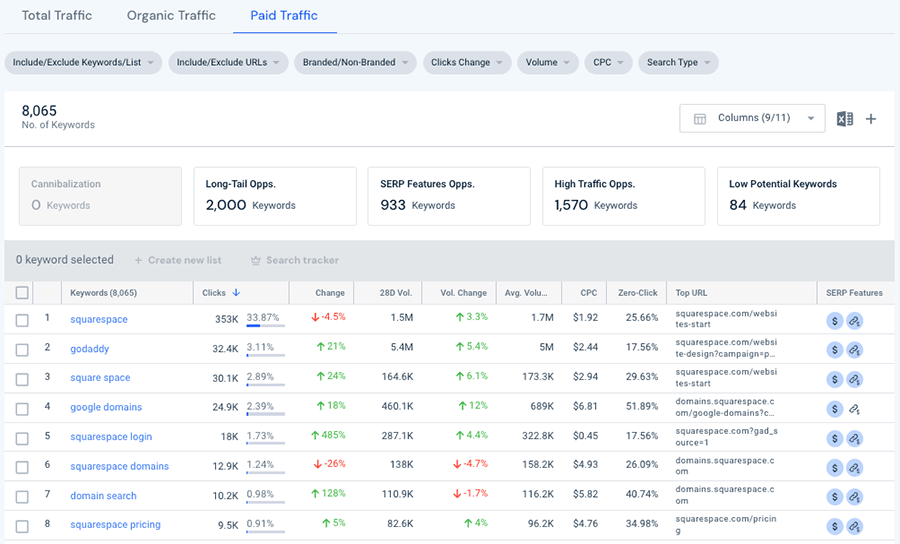Open the Volume filter dropdown

tap(548, 63)
